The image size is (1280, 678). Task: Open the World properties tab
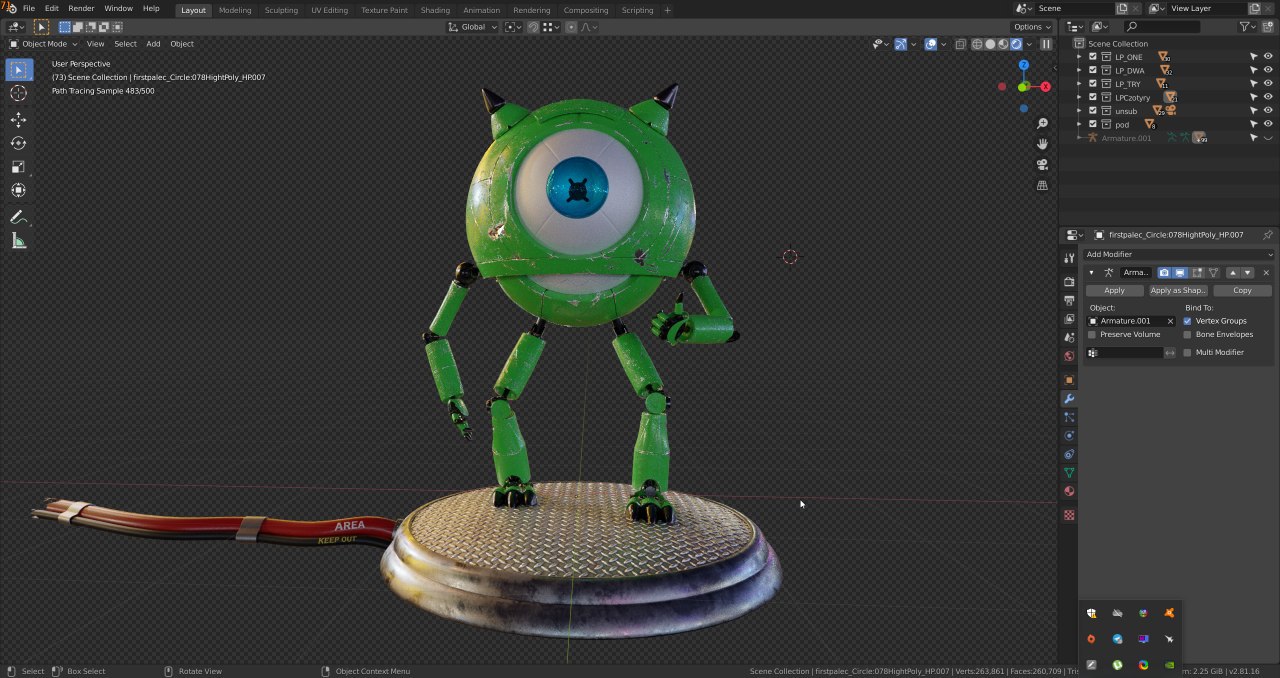[x=1069, y=356]
